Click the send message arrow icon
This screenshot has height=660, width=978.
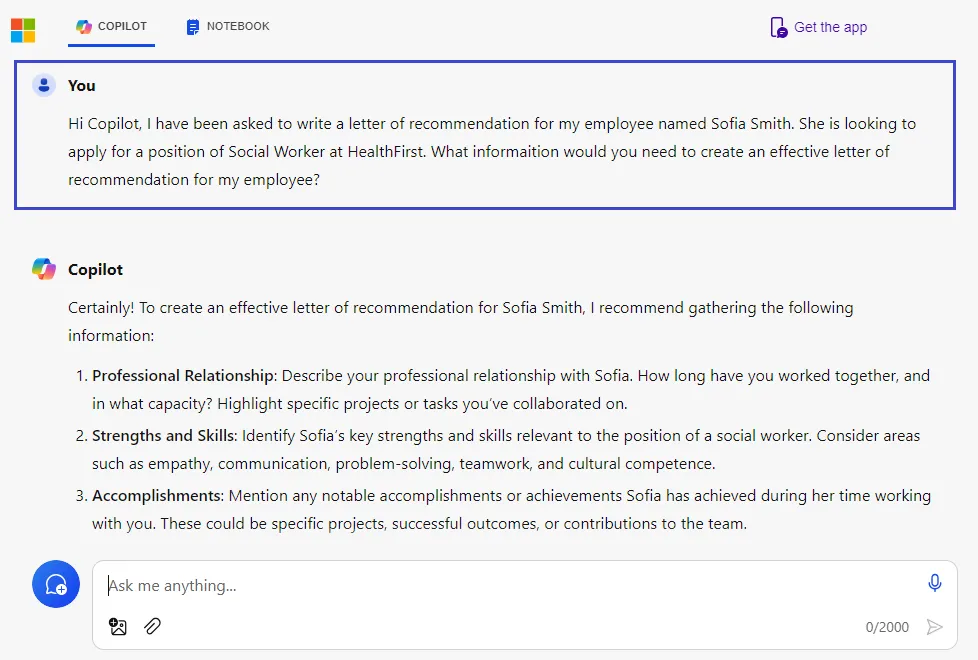[934, 626]
